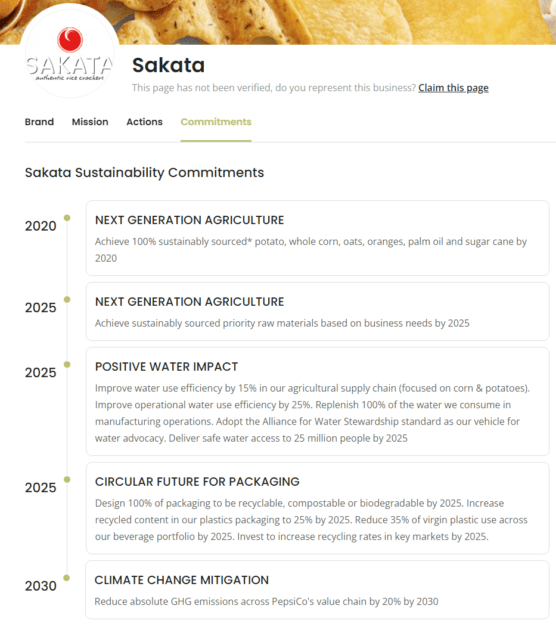
Task: Click the timeline dot beside Positive Water Impact
Action: pyautogui.click(x=67, y=365)
